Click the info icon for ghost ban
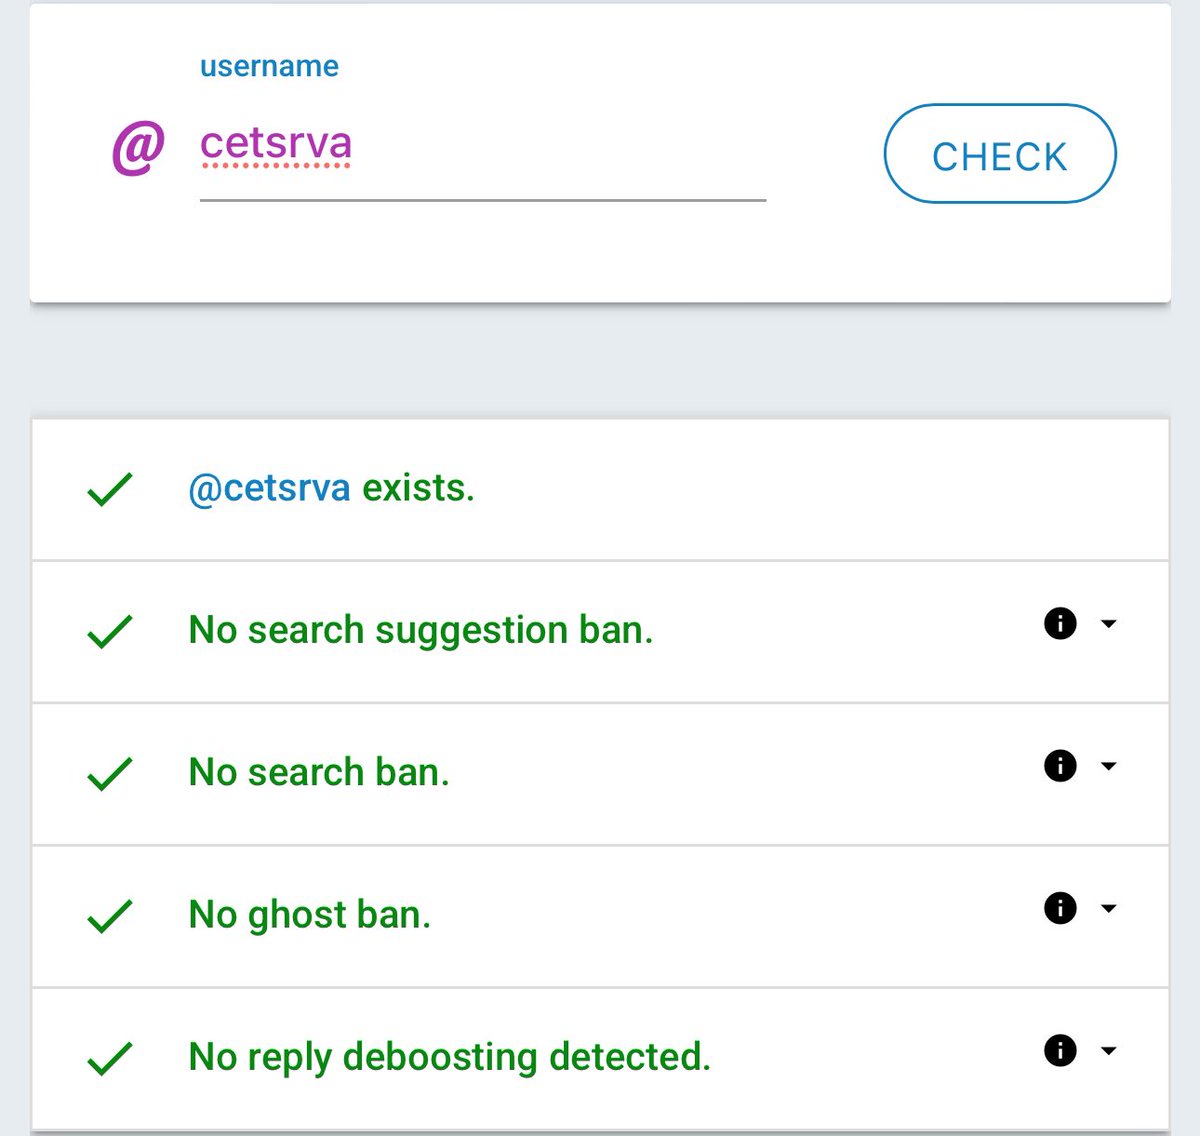 pos(1060,908)
